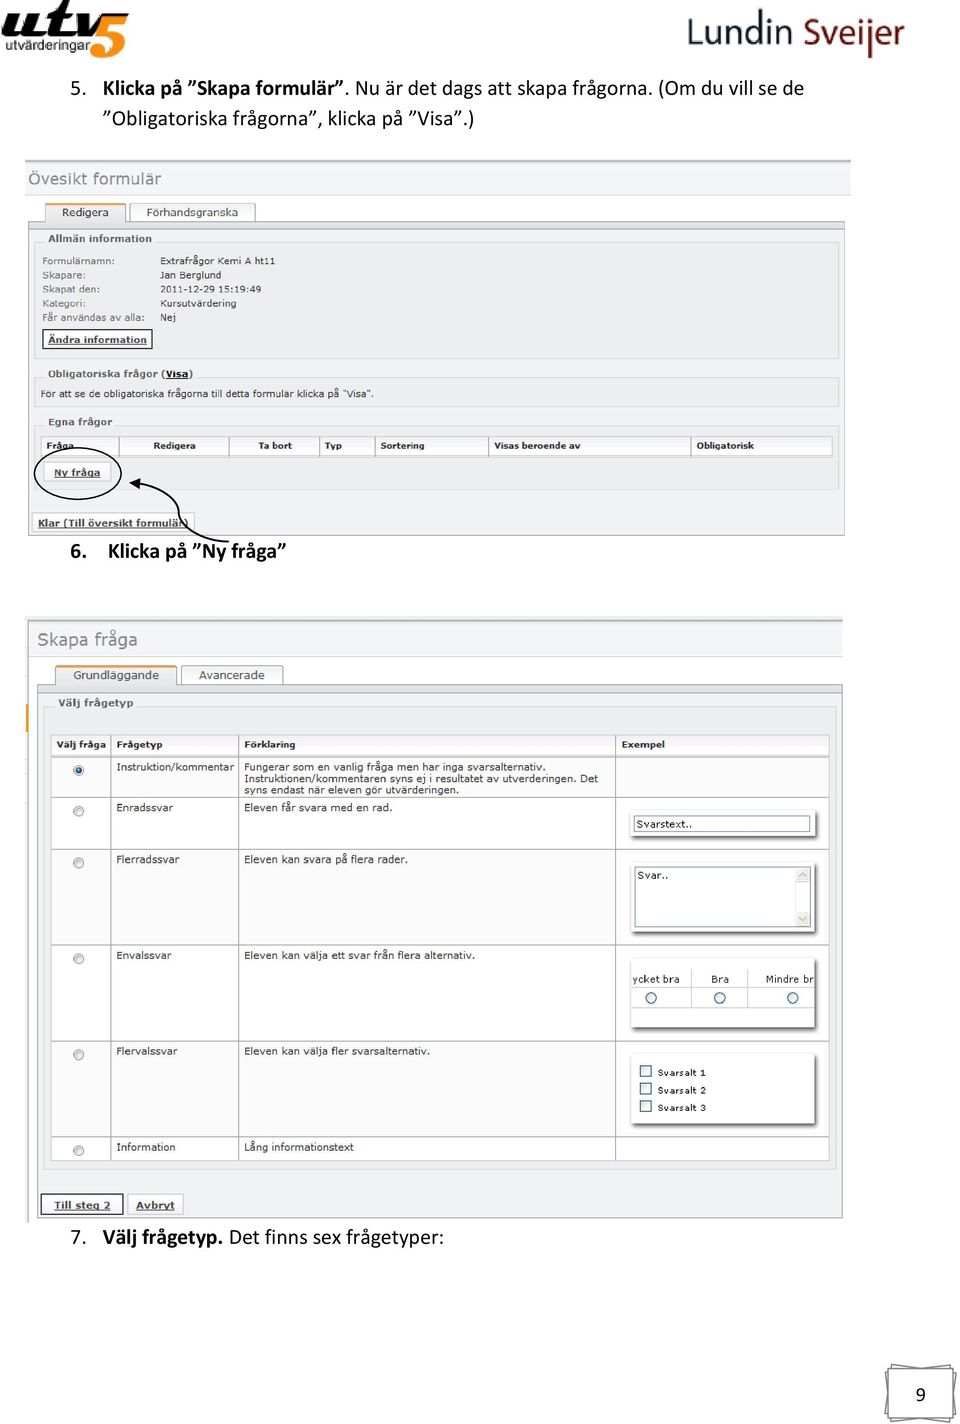
Task: Choose the Flerradssvar radio button
Action: (x=78, y=863)
